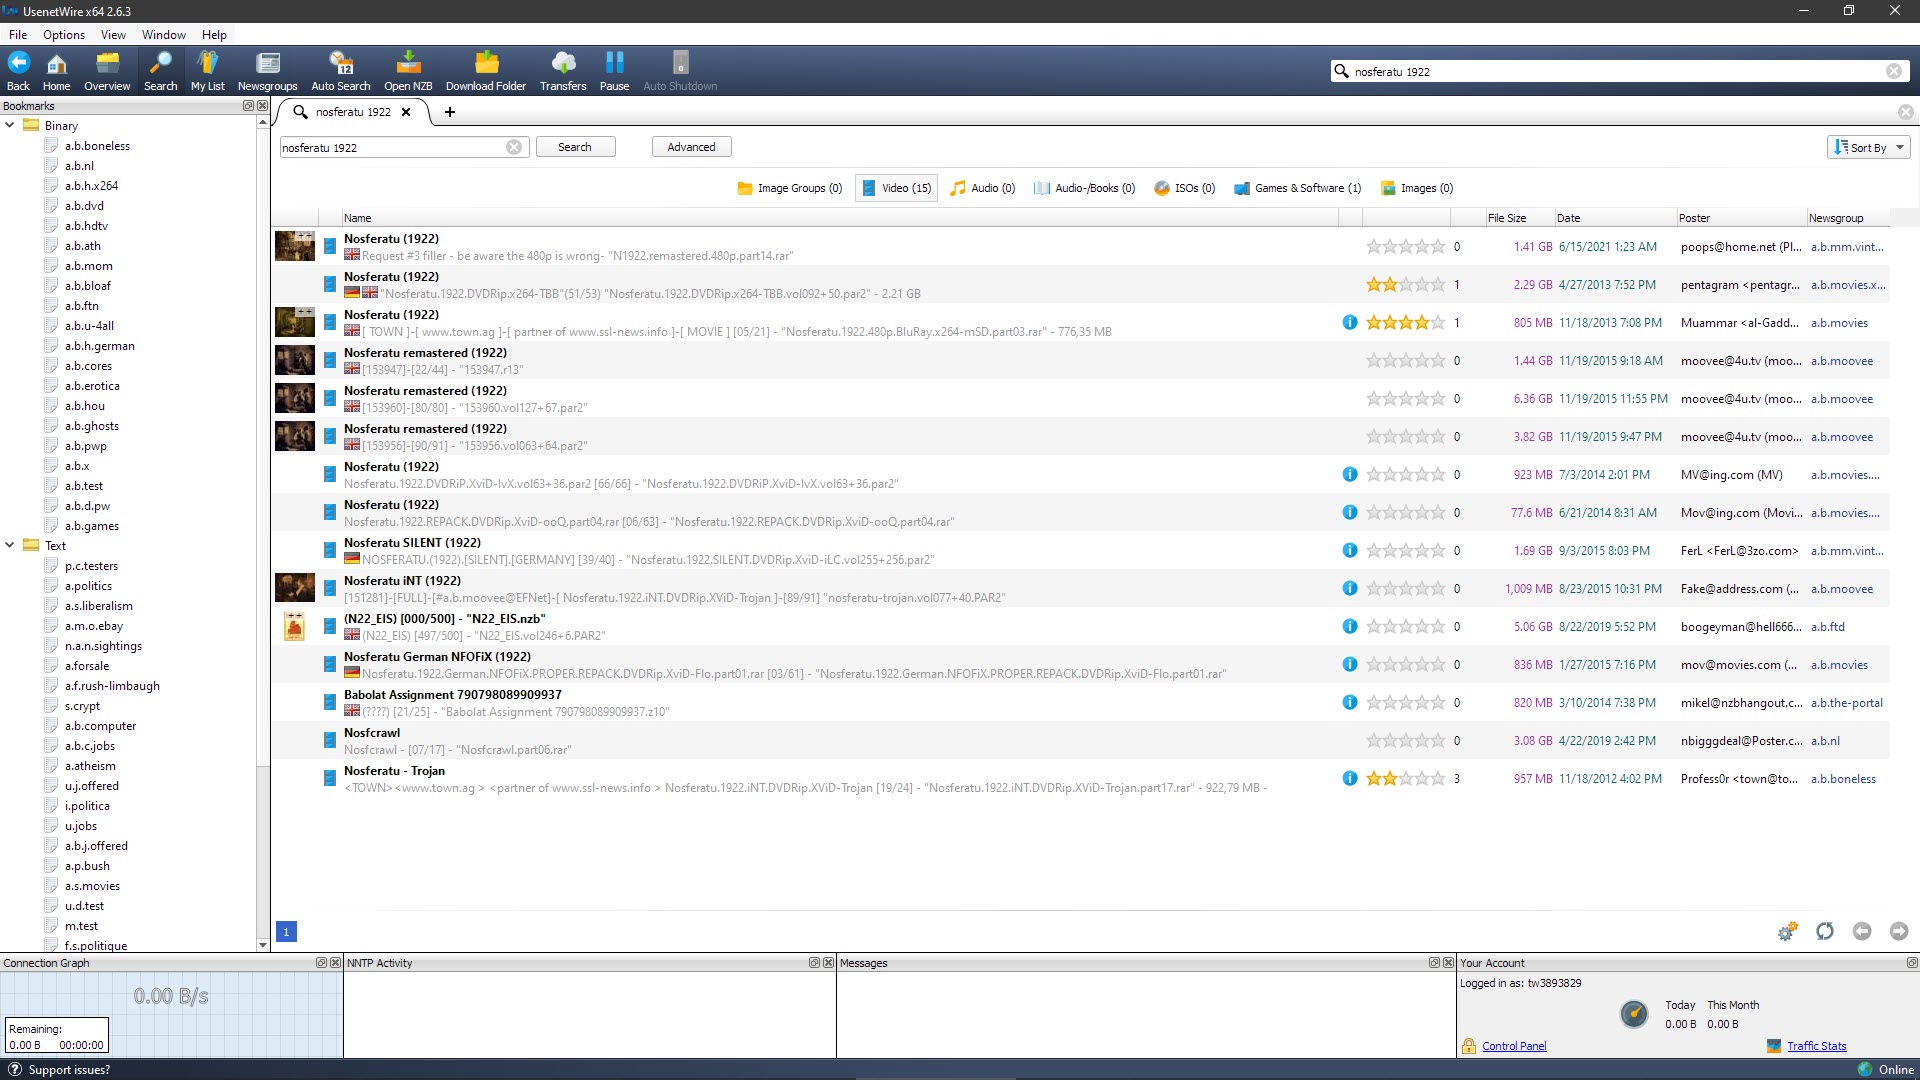
Task: Click the Auto Shutdown icon
Action: pos(680,71)
